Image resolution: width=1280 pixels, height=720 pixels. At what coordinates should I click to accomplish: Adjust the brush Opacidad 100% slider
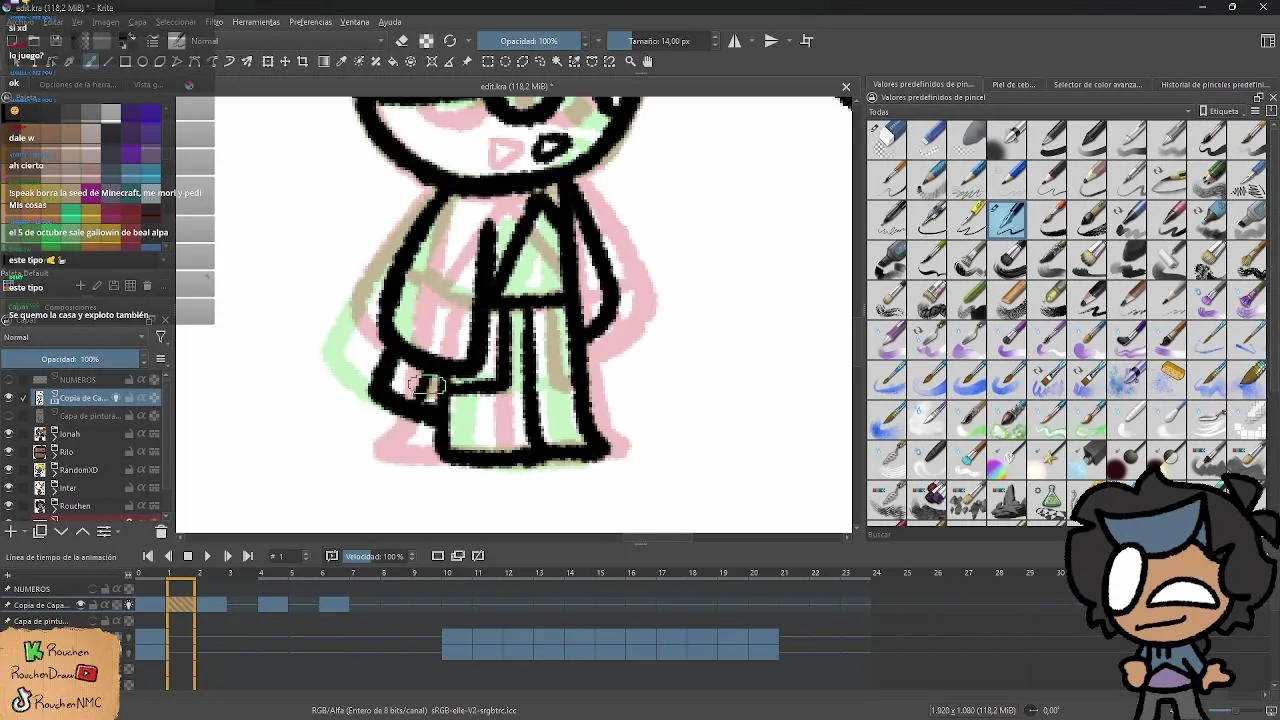[529, 41]
